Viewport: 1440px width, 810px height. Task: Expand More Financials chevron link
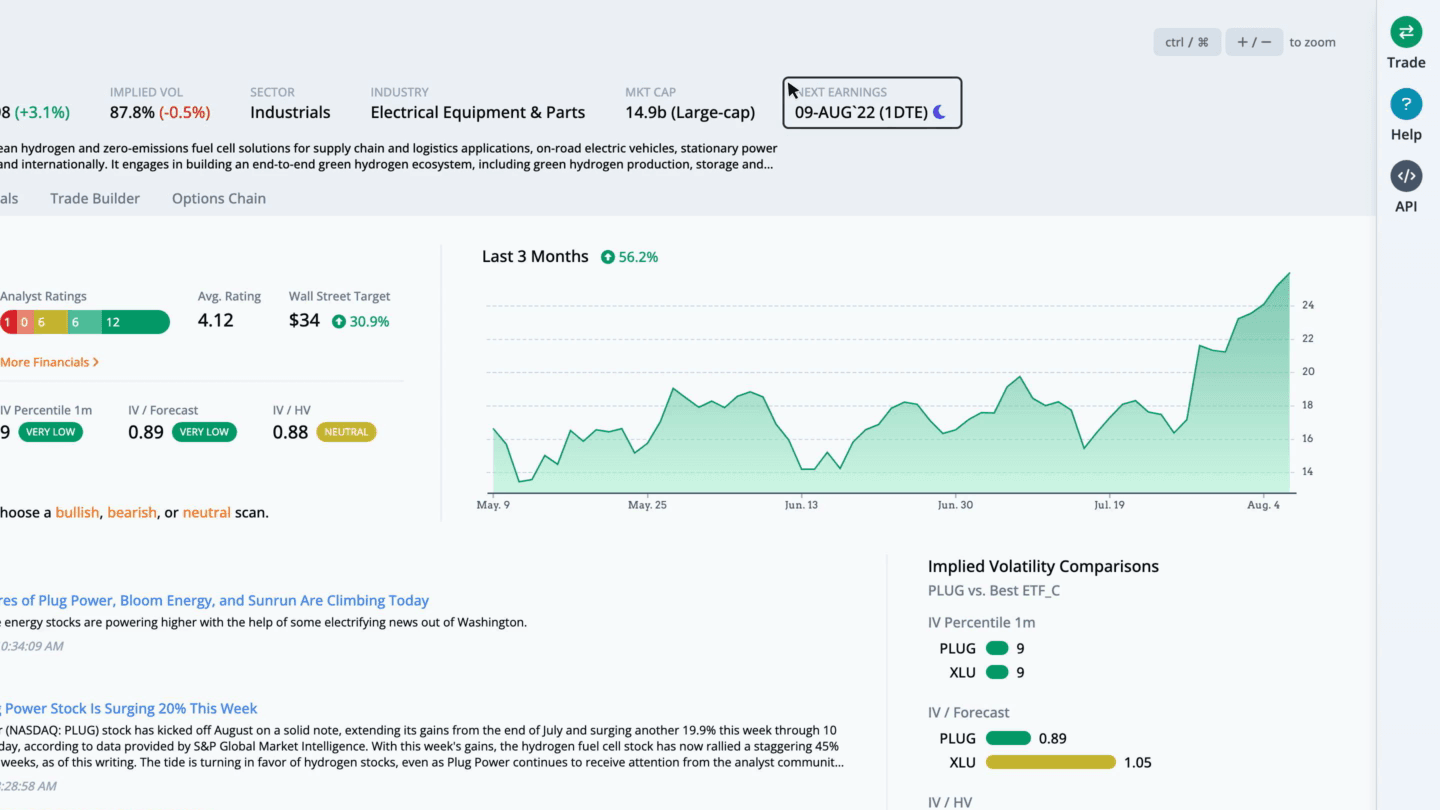[50, 362]
